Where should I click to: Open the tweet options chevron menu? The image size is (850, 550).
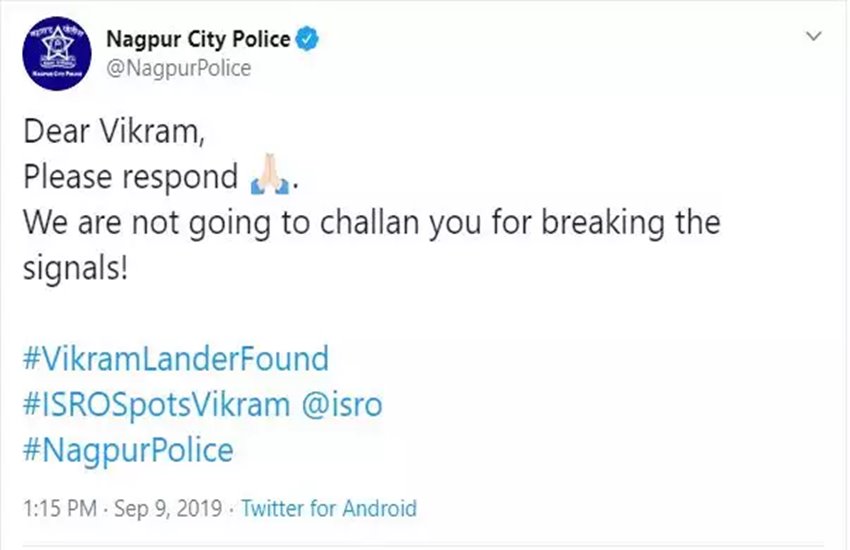(814, 36)
